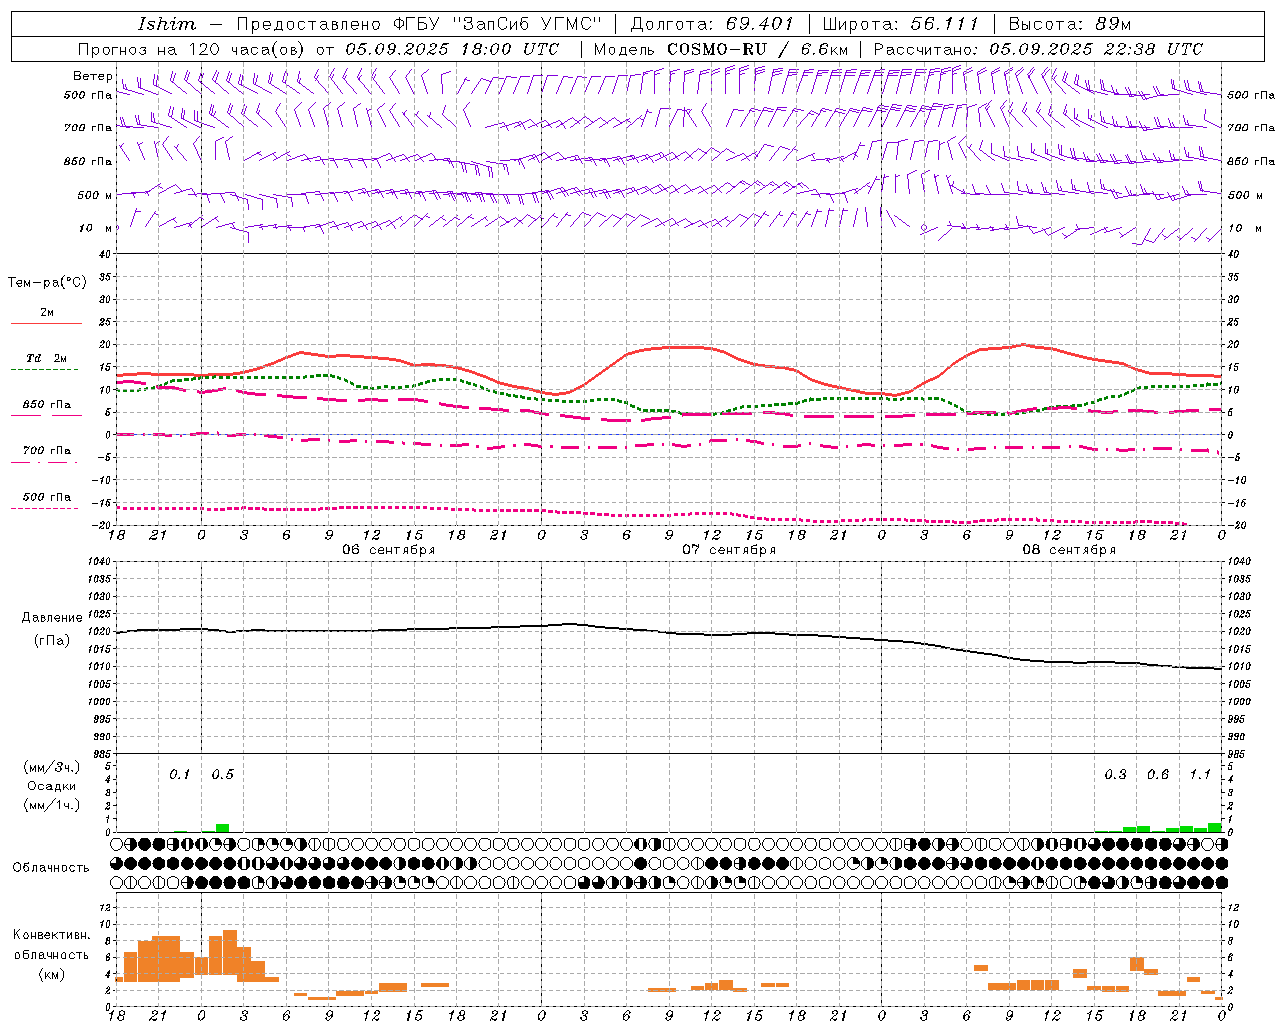Click the 850 гПа label in temperature legend
This screenshot has height=1024, width=1280.
click(x=46, y=405)
